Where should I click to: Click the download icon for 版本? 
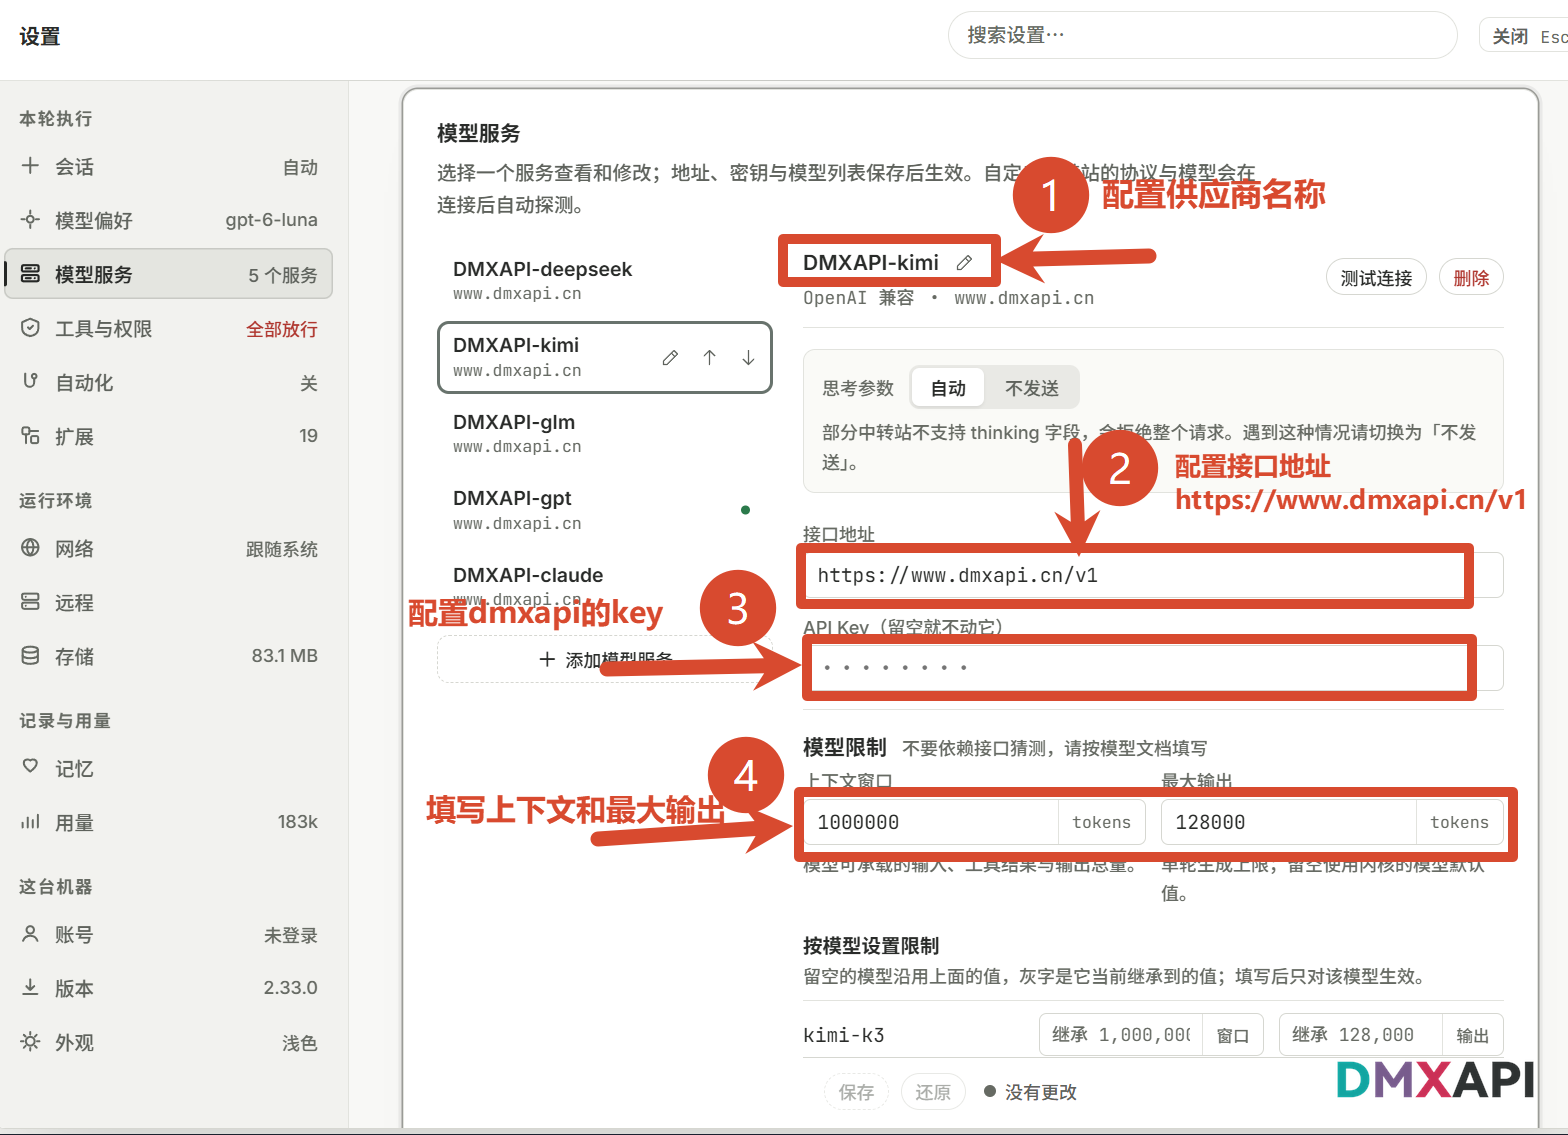click(x=31, y=988)
